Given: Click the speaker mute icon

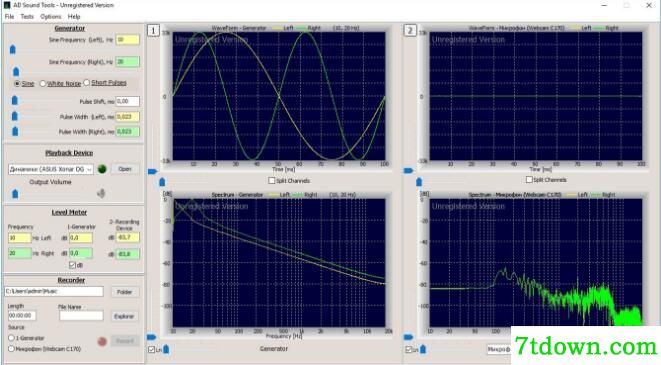Looking at the screenshot, I should (101, 193).
